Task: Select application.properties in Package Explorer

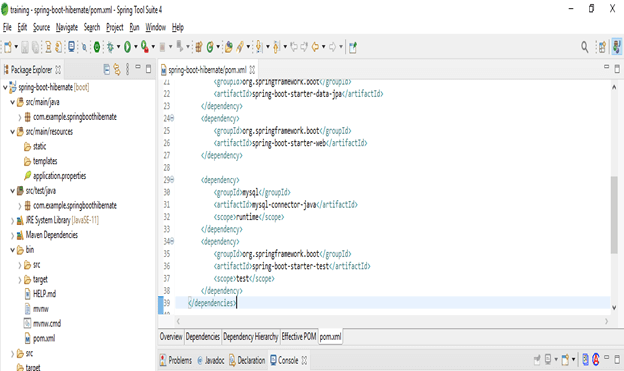Action: [59, 176]
